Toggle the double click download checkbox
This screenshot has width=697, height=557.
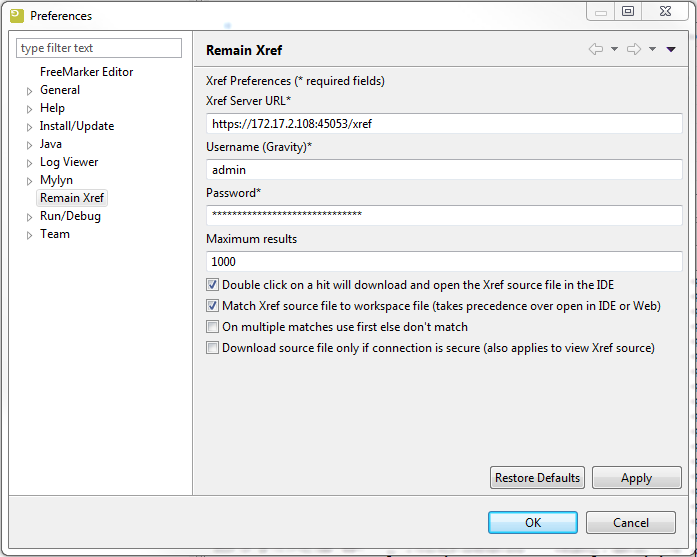tap(212, 285)
